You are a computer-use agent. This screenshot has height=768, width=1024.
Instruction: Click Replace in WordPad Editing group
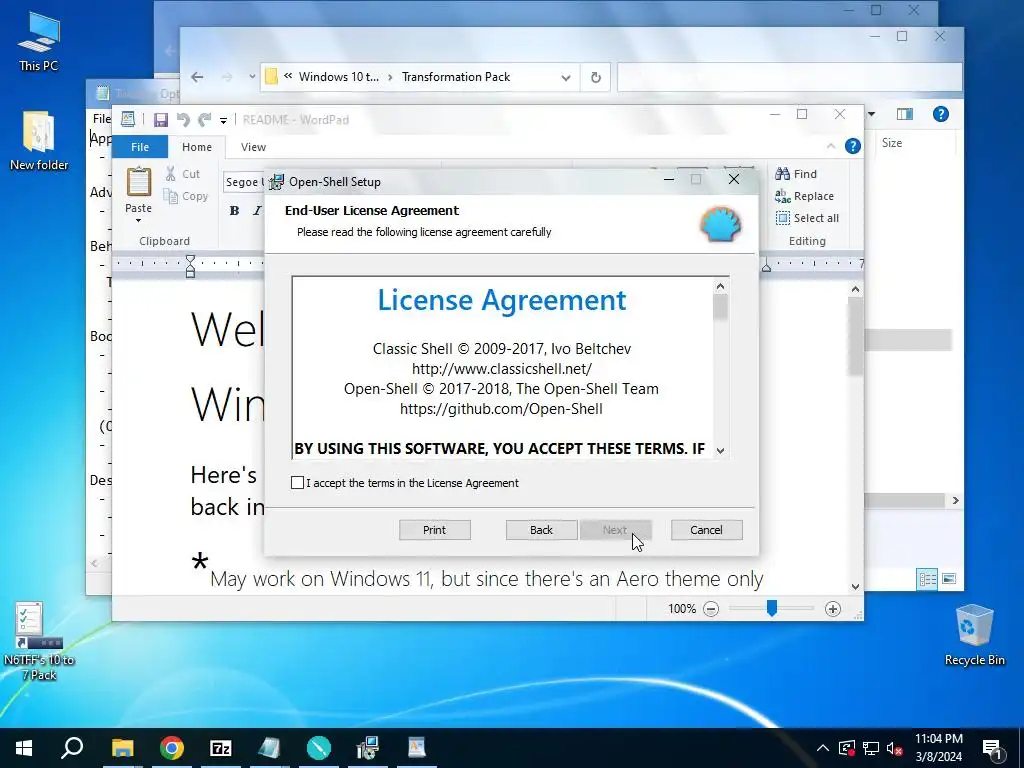point(804,196)
